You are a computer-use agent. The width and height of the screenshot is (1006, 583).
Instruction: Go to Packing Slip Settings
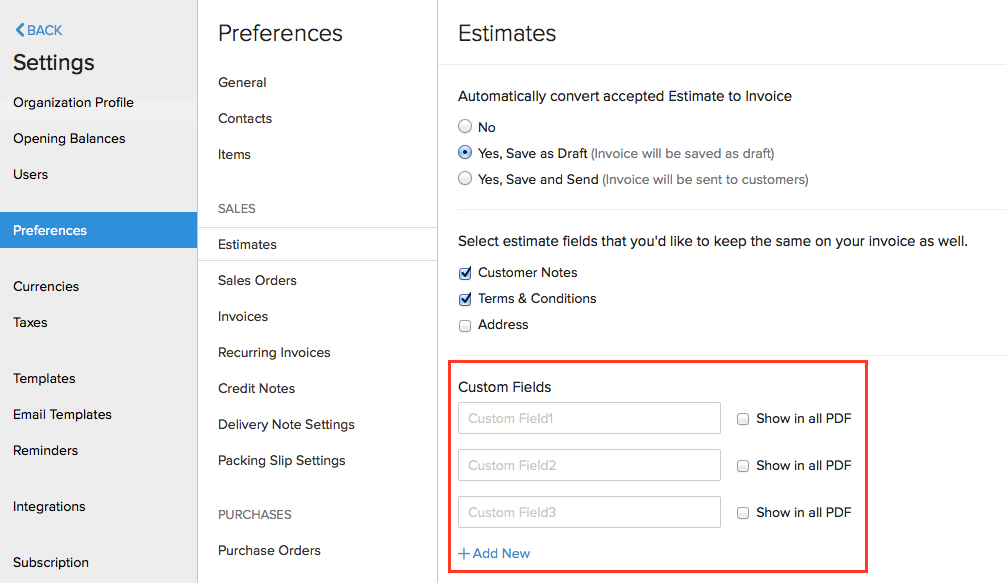(281, 460)
